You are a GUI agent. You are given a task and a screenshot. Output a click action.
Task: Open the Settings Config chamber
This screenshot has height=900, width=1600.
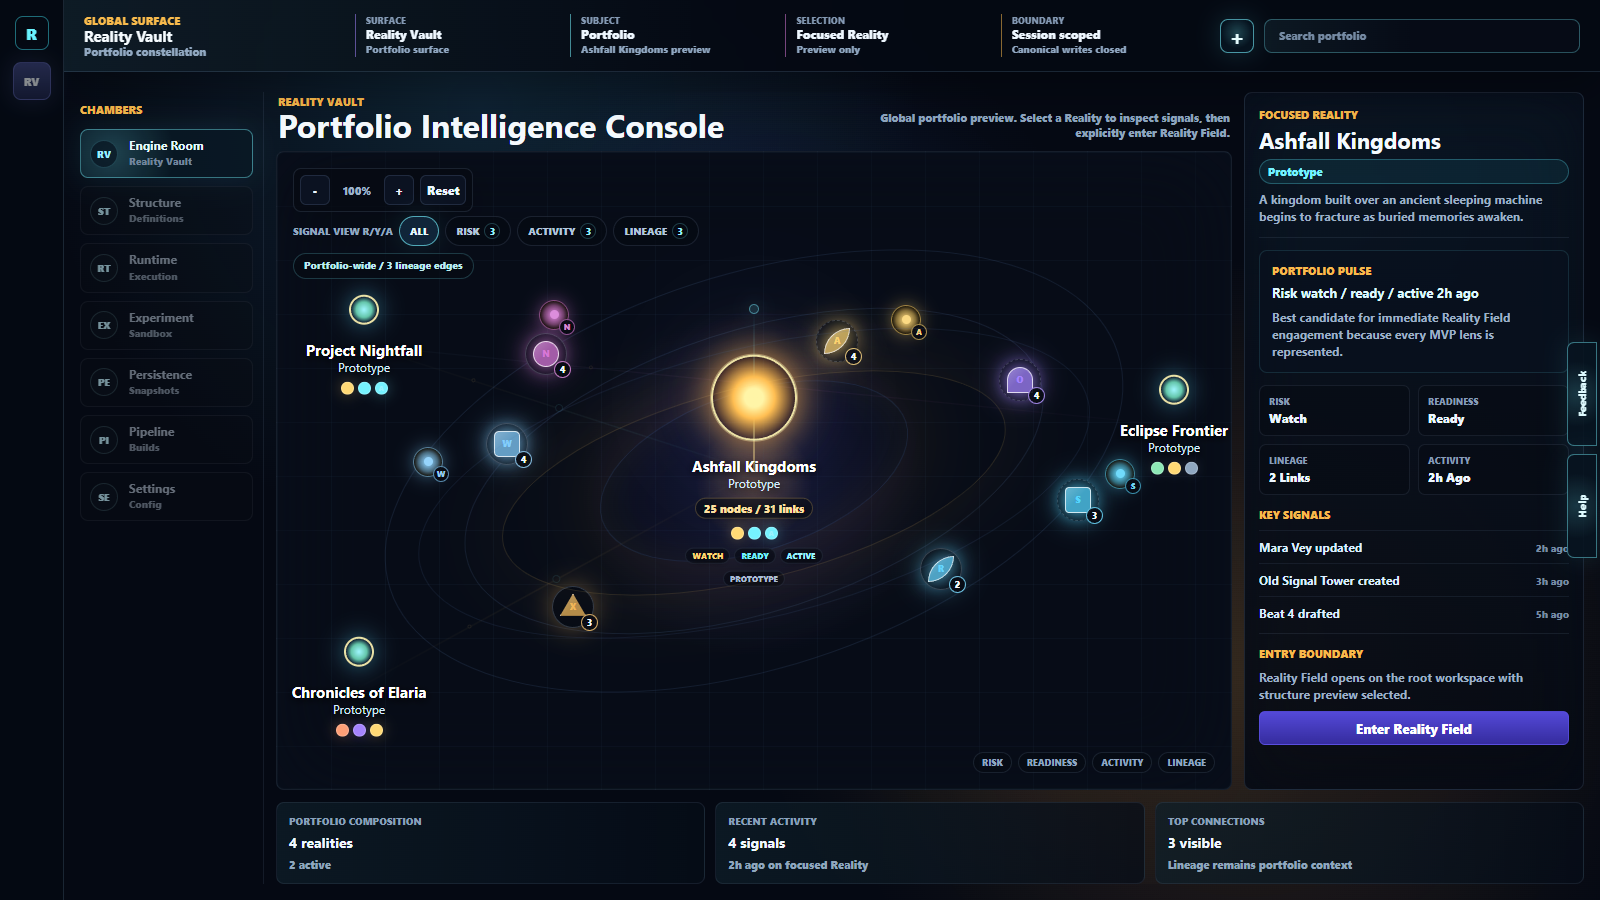[x=166, y=496]
